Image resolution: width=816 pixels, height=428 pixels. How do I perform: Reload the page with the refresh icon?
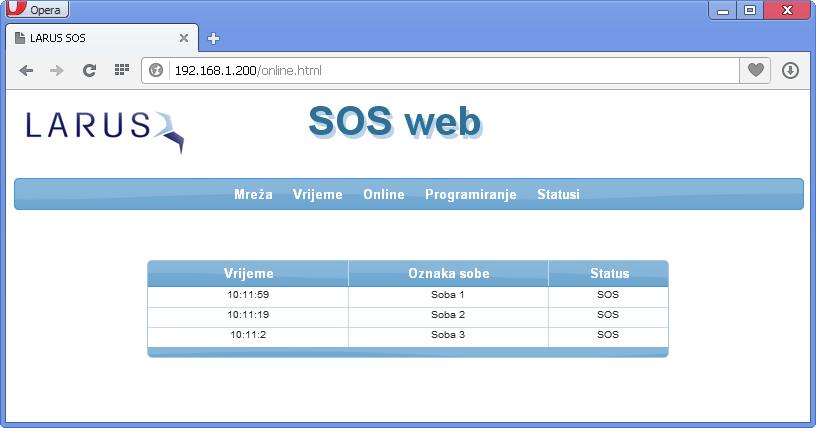point(89,70)
